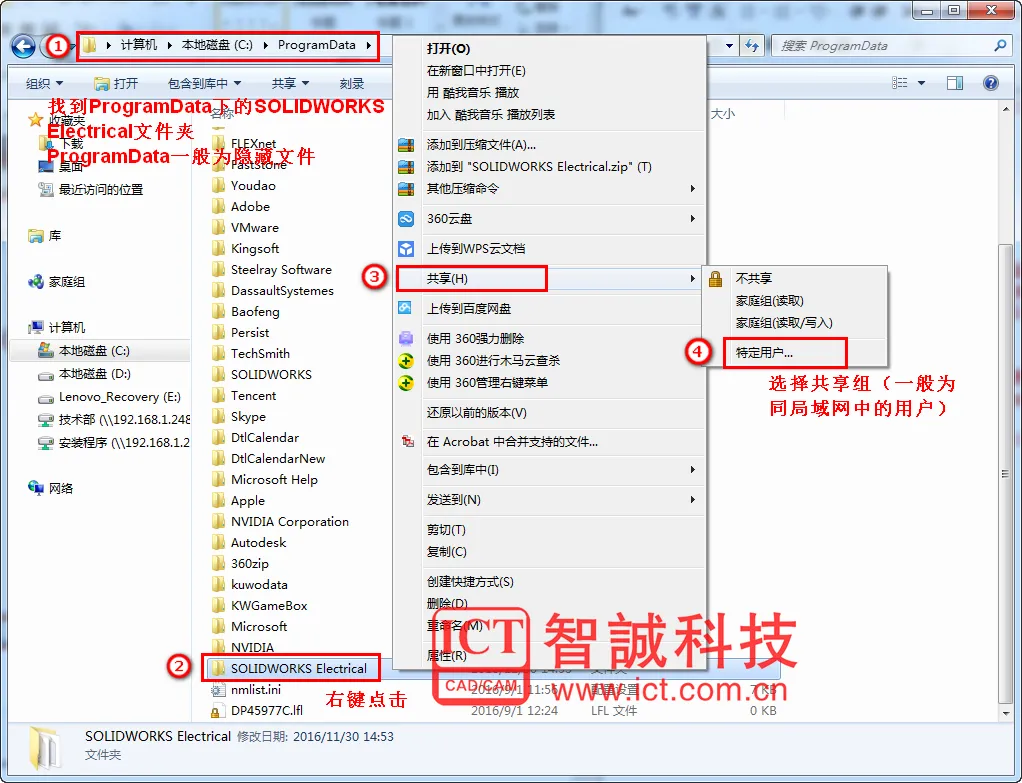Toggle the preview pane icon

(x=955, y=83)
